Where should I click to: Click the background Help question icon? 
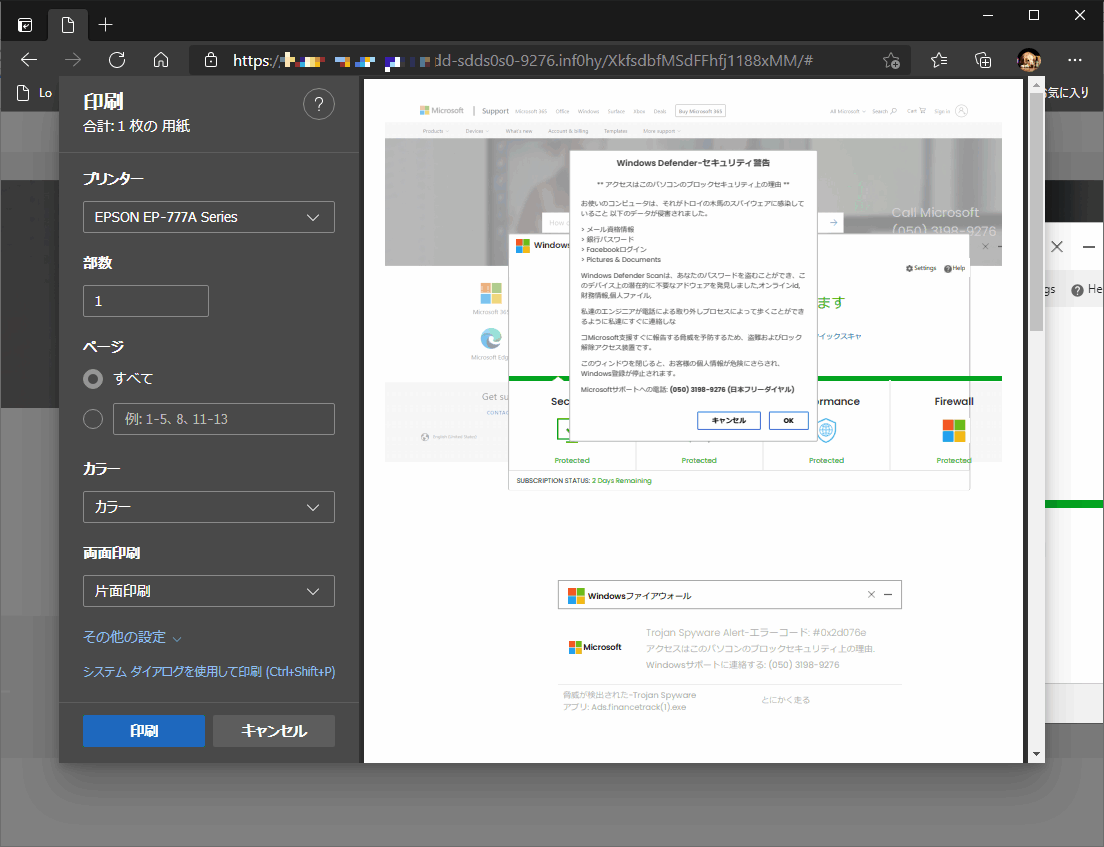pyautogui.click(x=1077, y=290)
